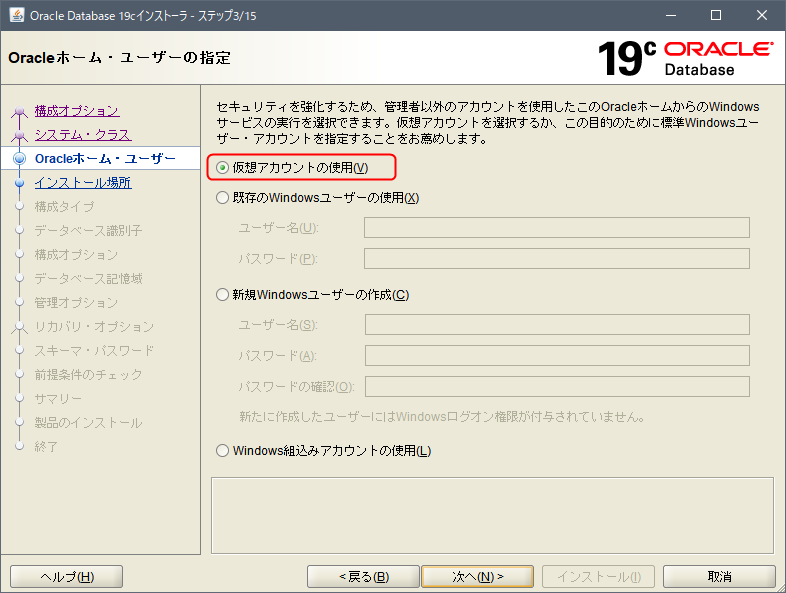Click the 構成タイプ step text
Viewport: 786px width, 593px height.
[x=64, y=207]
